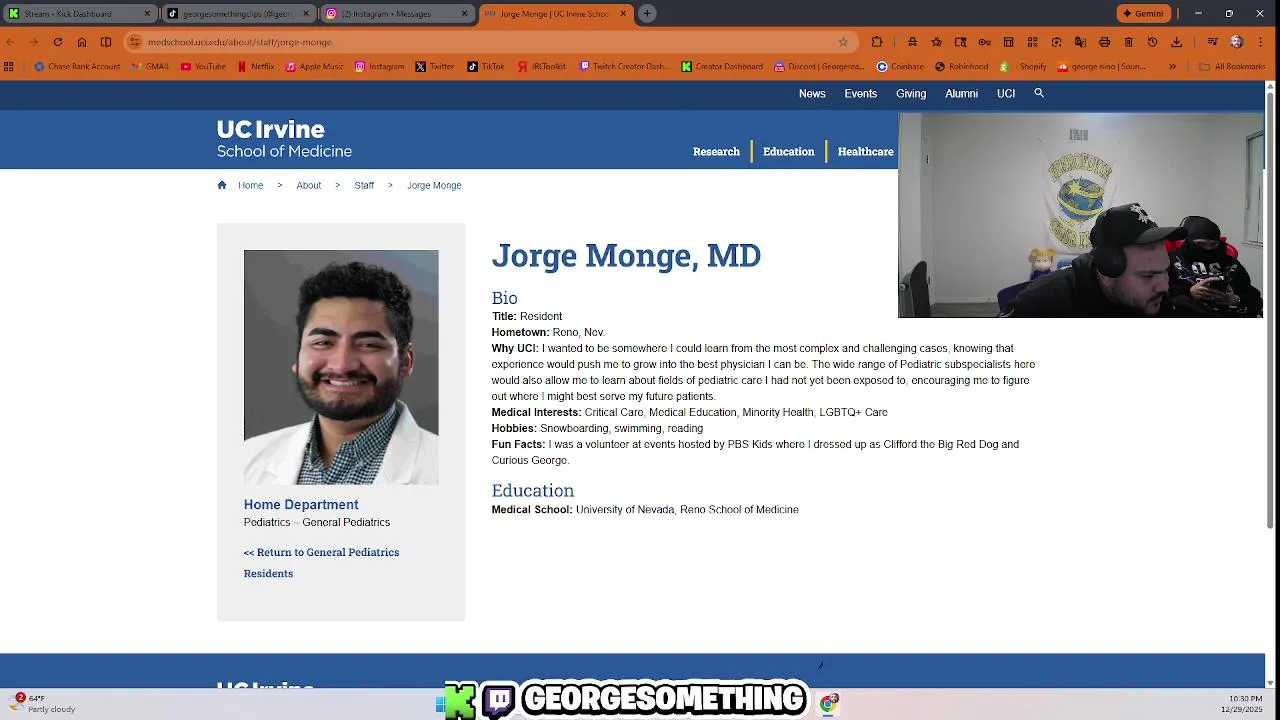Open the Netflix bookmark
The width and height of the screenshot is (1280, 720).
click(255, 67)
